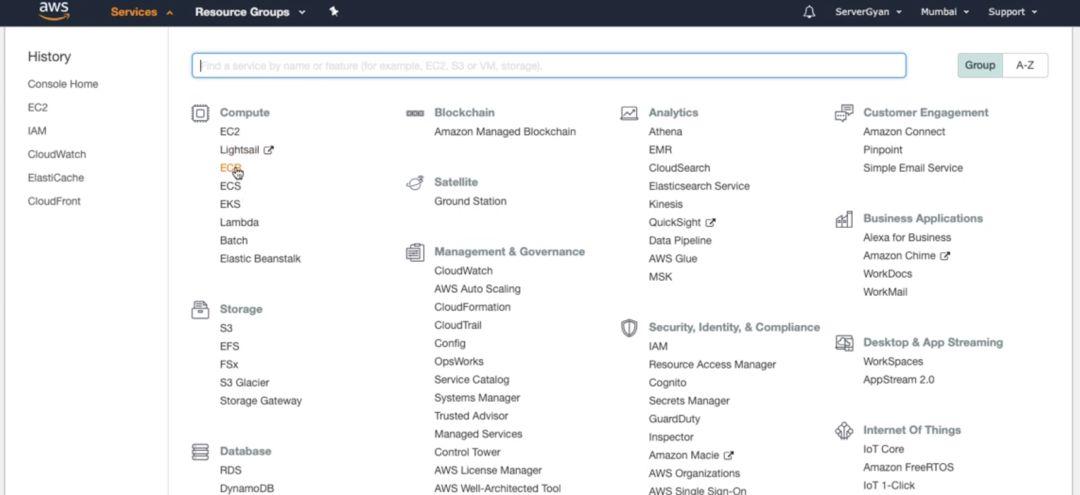The image size is (1080, 495).
Task: Open Amazon Managed Blockchain
Action: click(505, 131)
